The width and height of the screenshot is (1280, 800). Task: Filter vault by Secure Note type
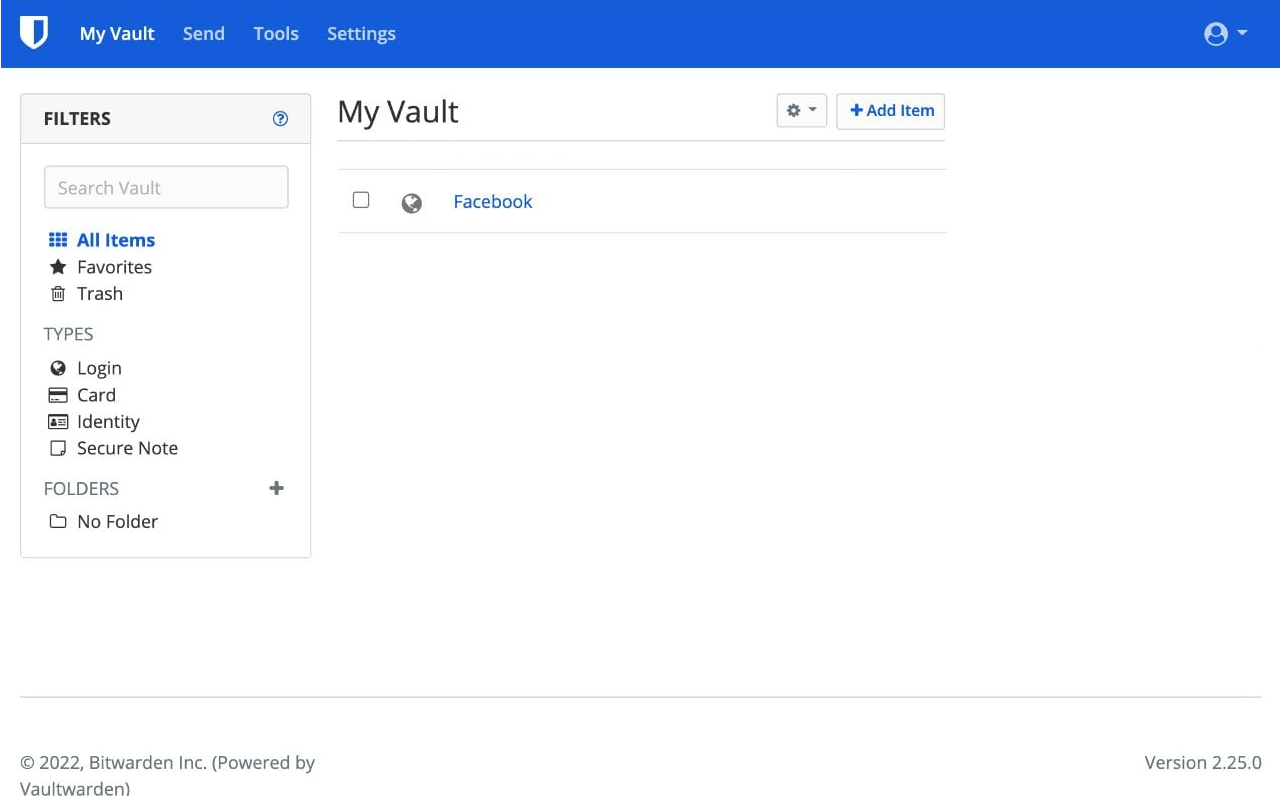127,448
